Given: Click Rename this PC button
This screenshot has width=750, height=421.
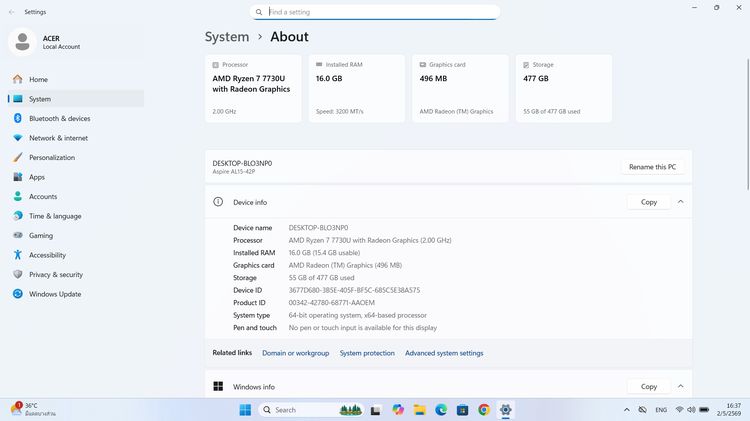Looking at the screenshot, I should tap(652, 167).
